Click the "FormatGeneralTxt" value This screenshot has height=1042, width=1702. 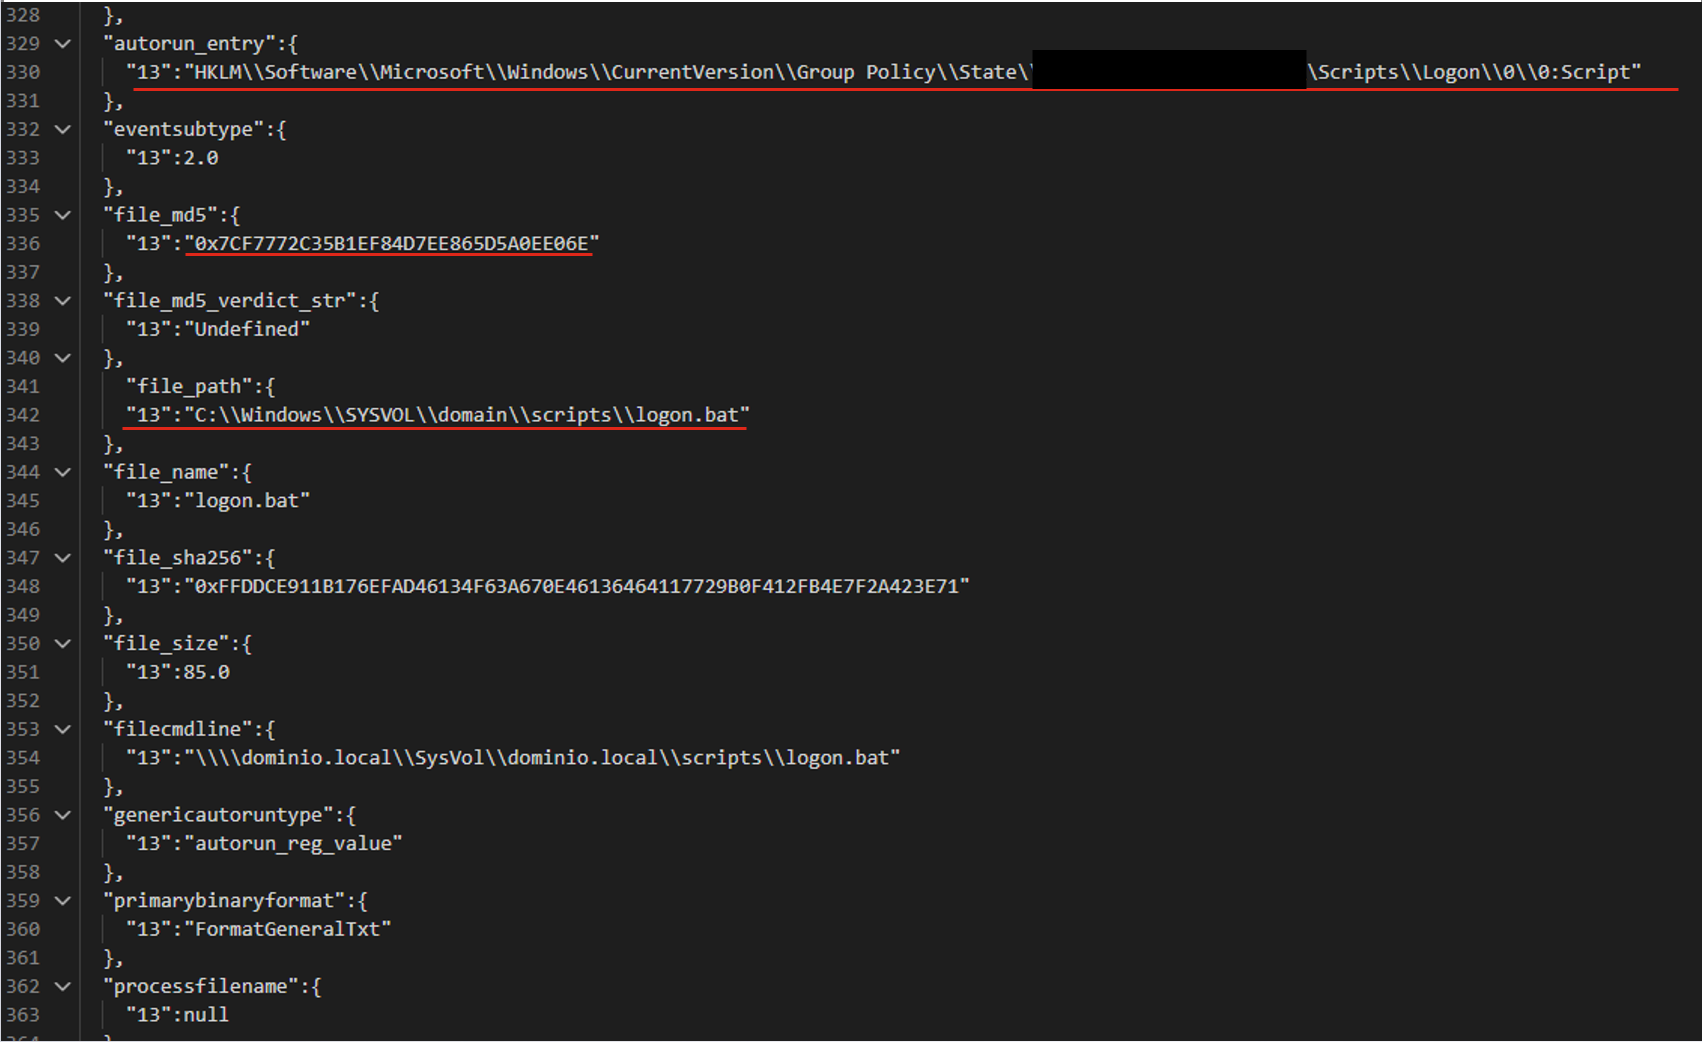click(288, 929)
